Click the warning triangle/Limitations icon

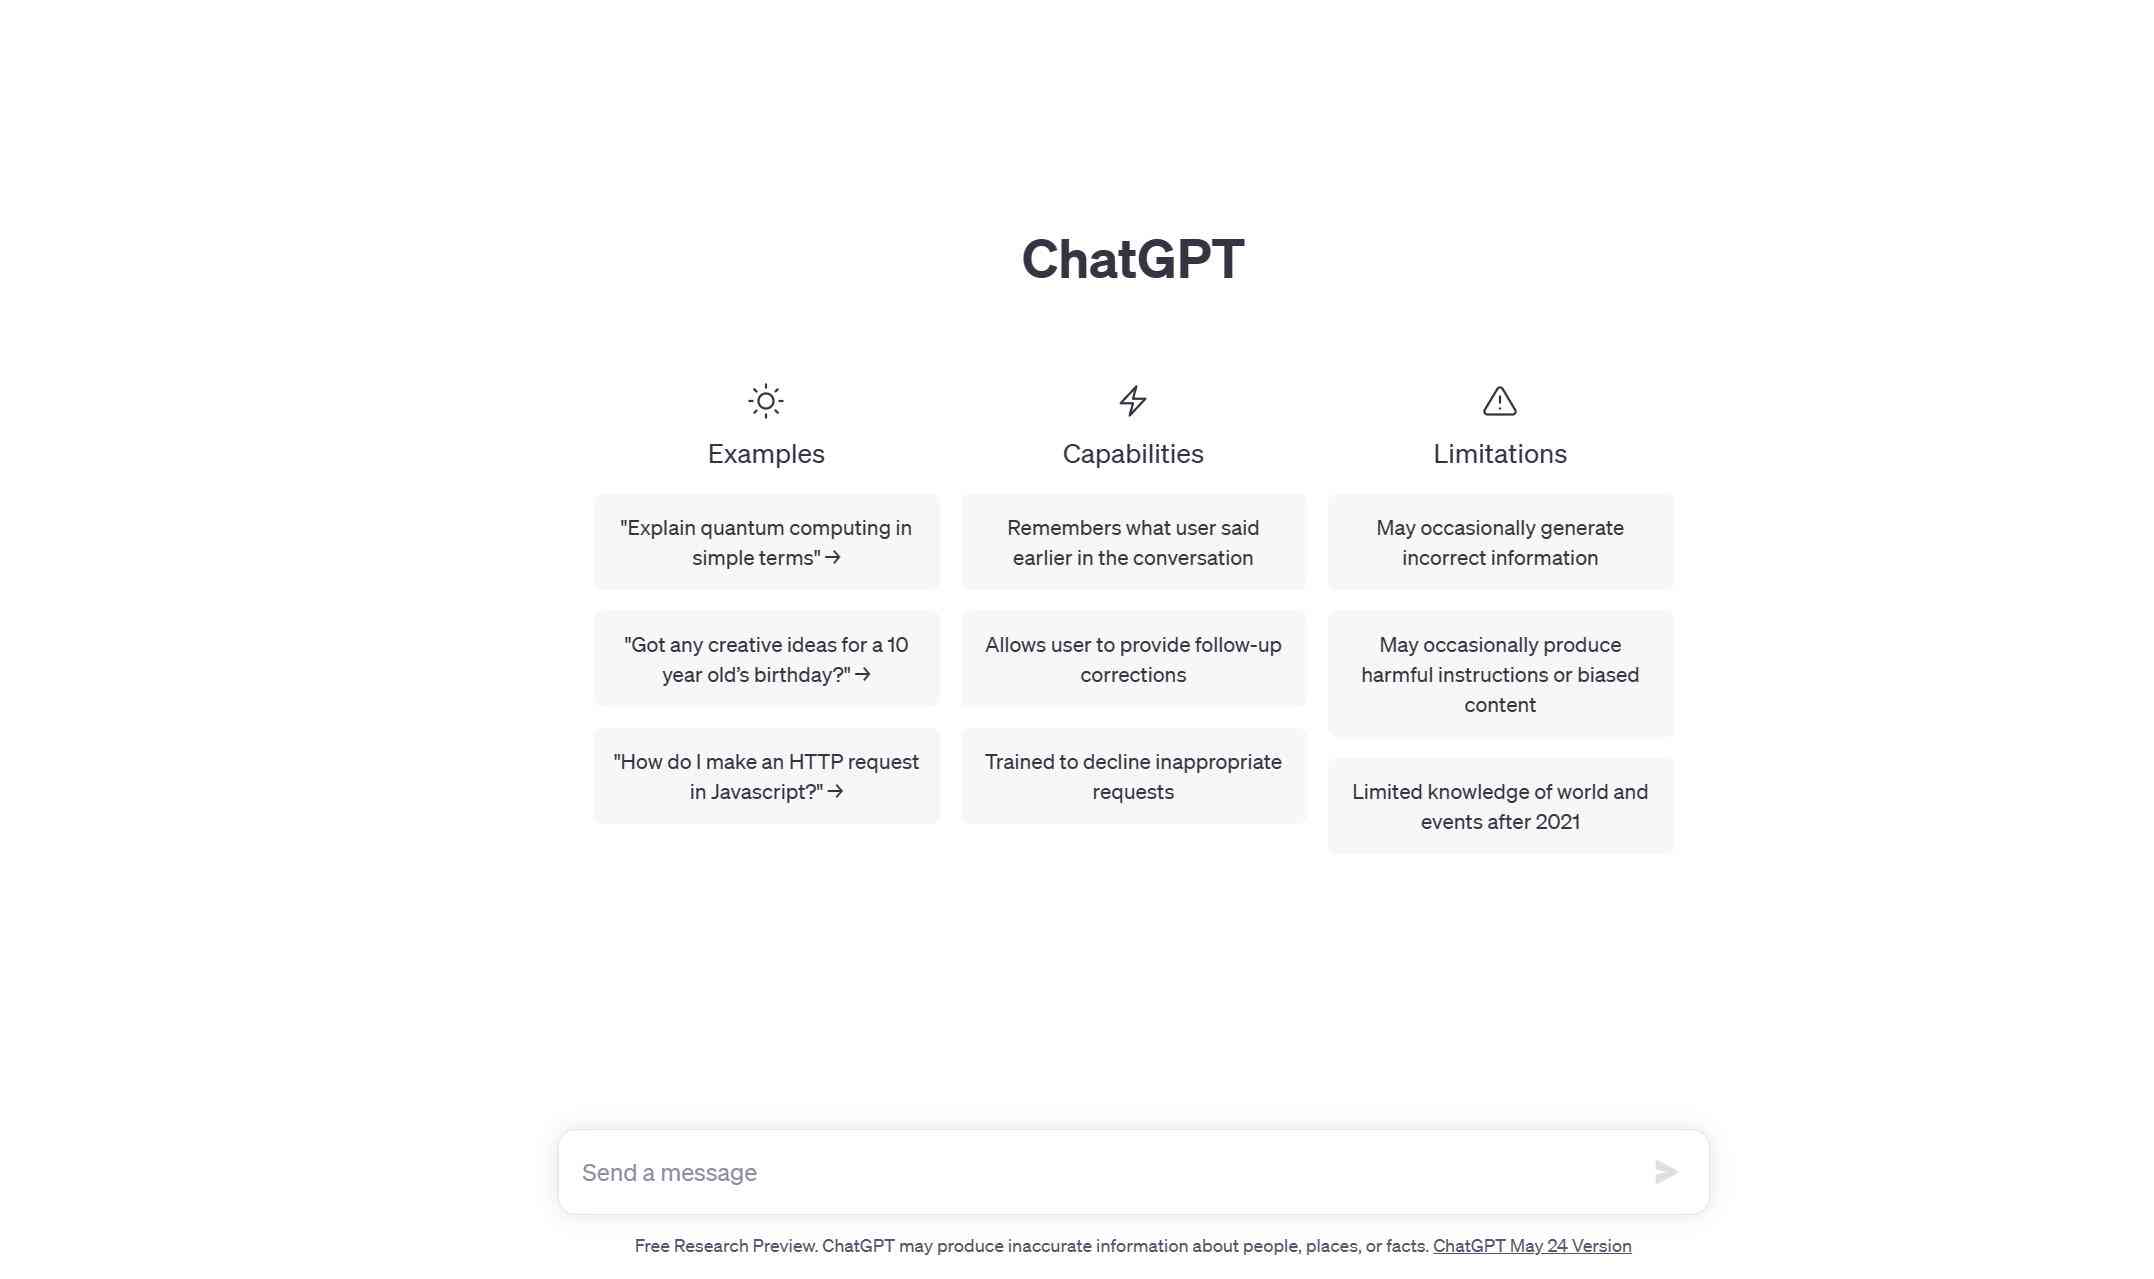tap(1499, 399)
